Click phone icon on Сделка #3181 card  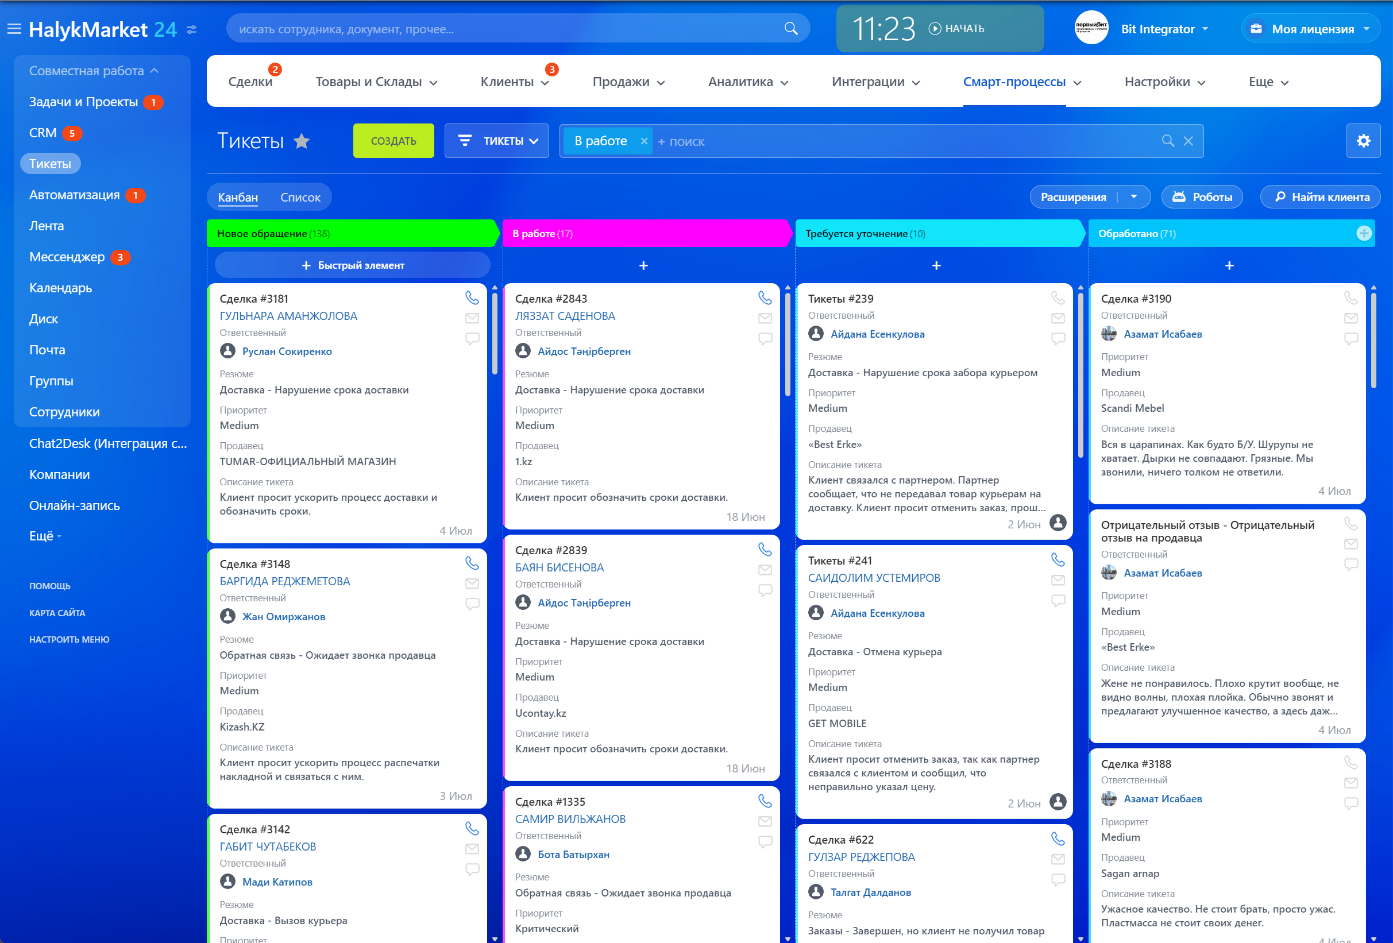[x=472, y=298]
